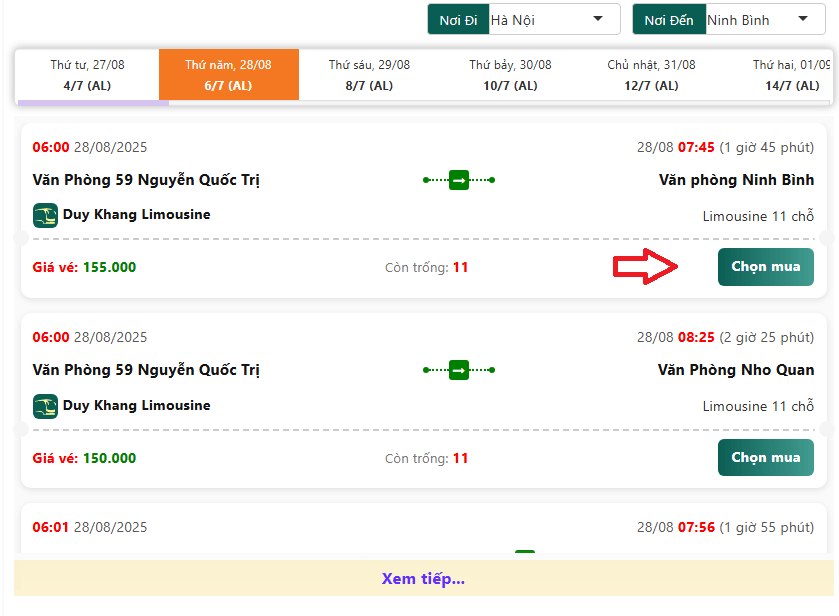Select the Thứ năm, 28/08 date tab
The width and height of the screenshot is (839, 616).
228,75
